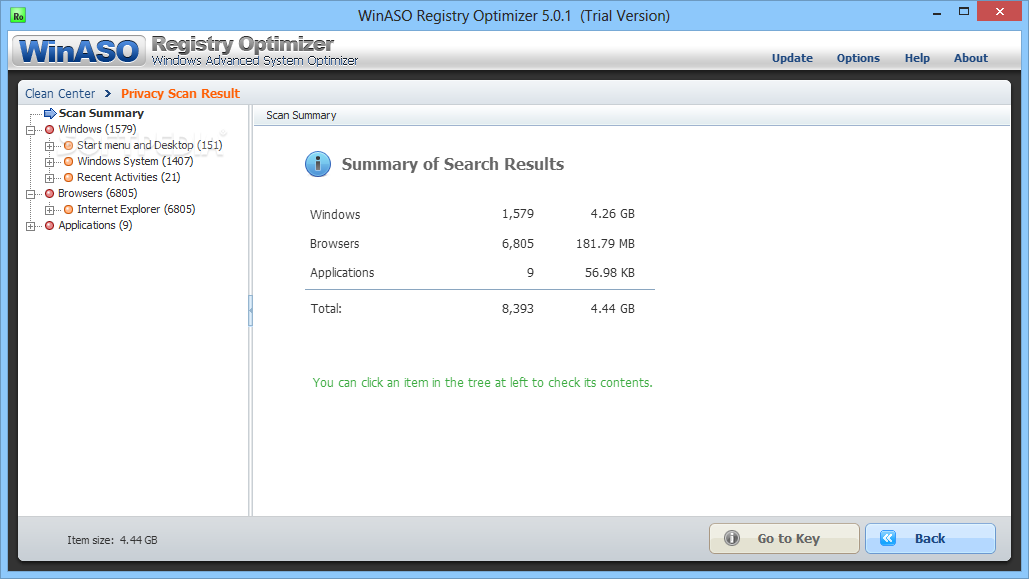Expand the Internet Explorer (6805) node
This screenshot has width=1029, height=579.
coord(49,210)
